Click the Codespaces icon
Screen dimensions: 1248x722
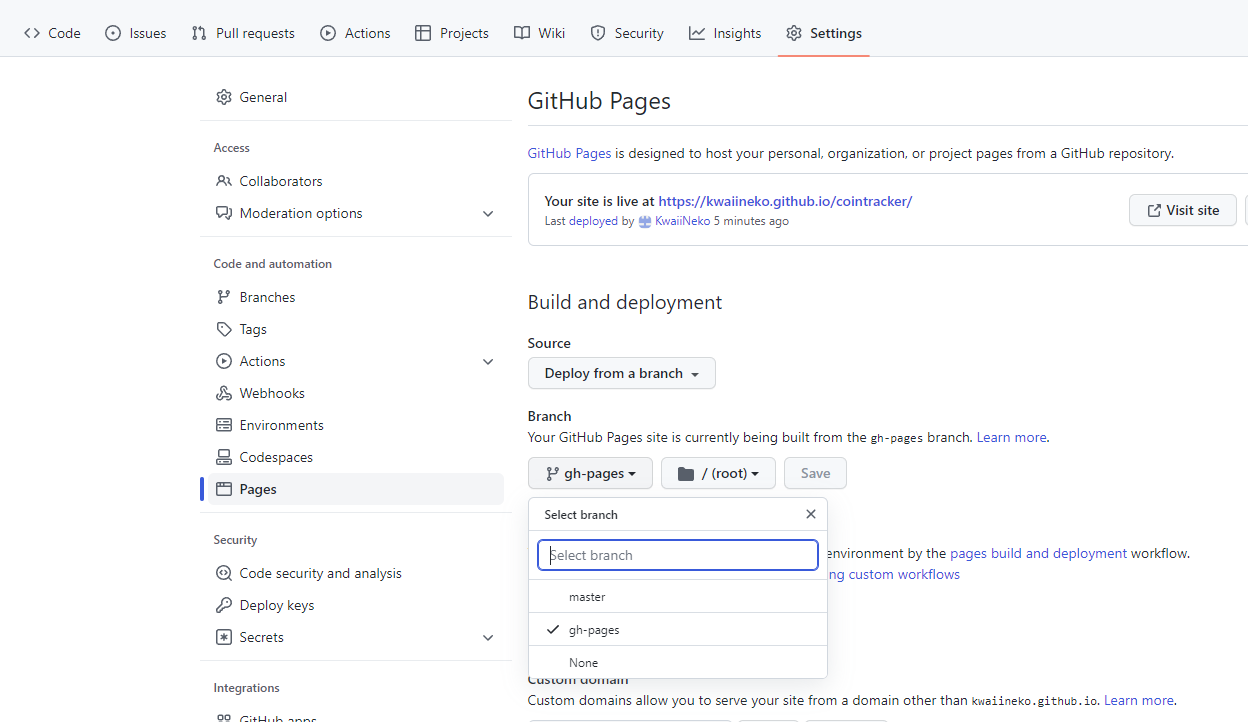224,457
